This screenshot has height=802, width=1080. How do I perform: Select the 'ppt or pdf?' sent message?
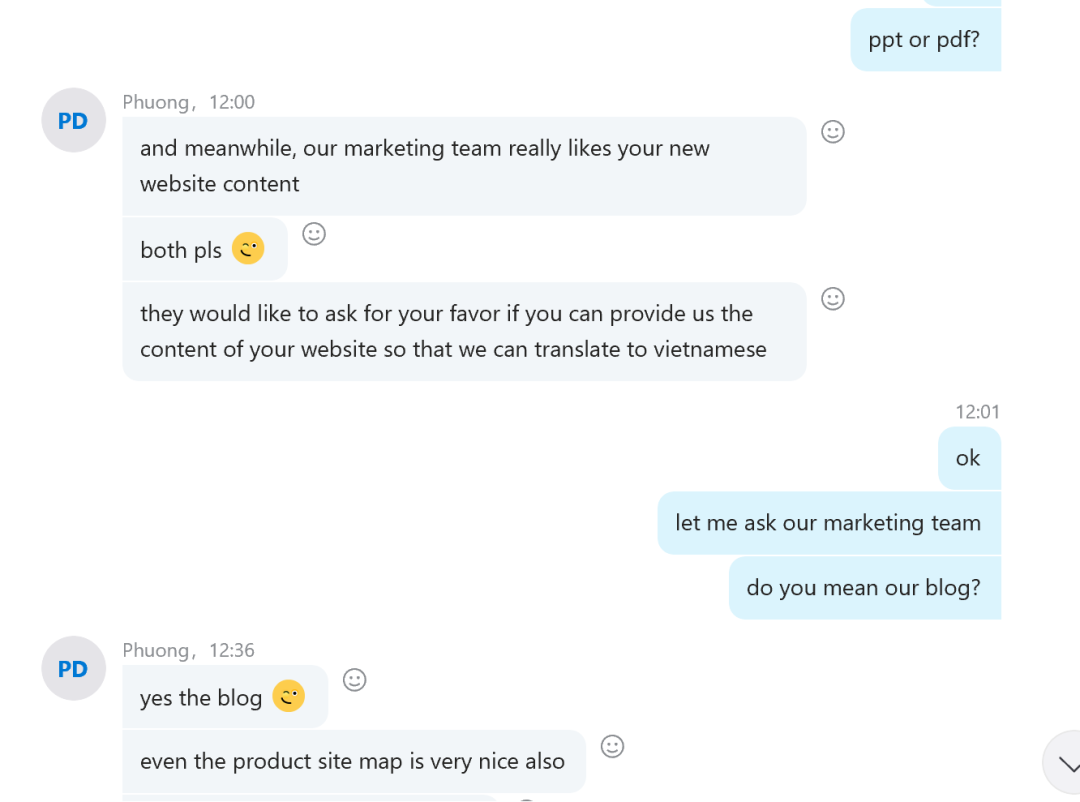coord(926,40)
